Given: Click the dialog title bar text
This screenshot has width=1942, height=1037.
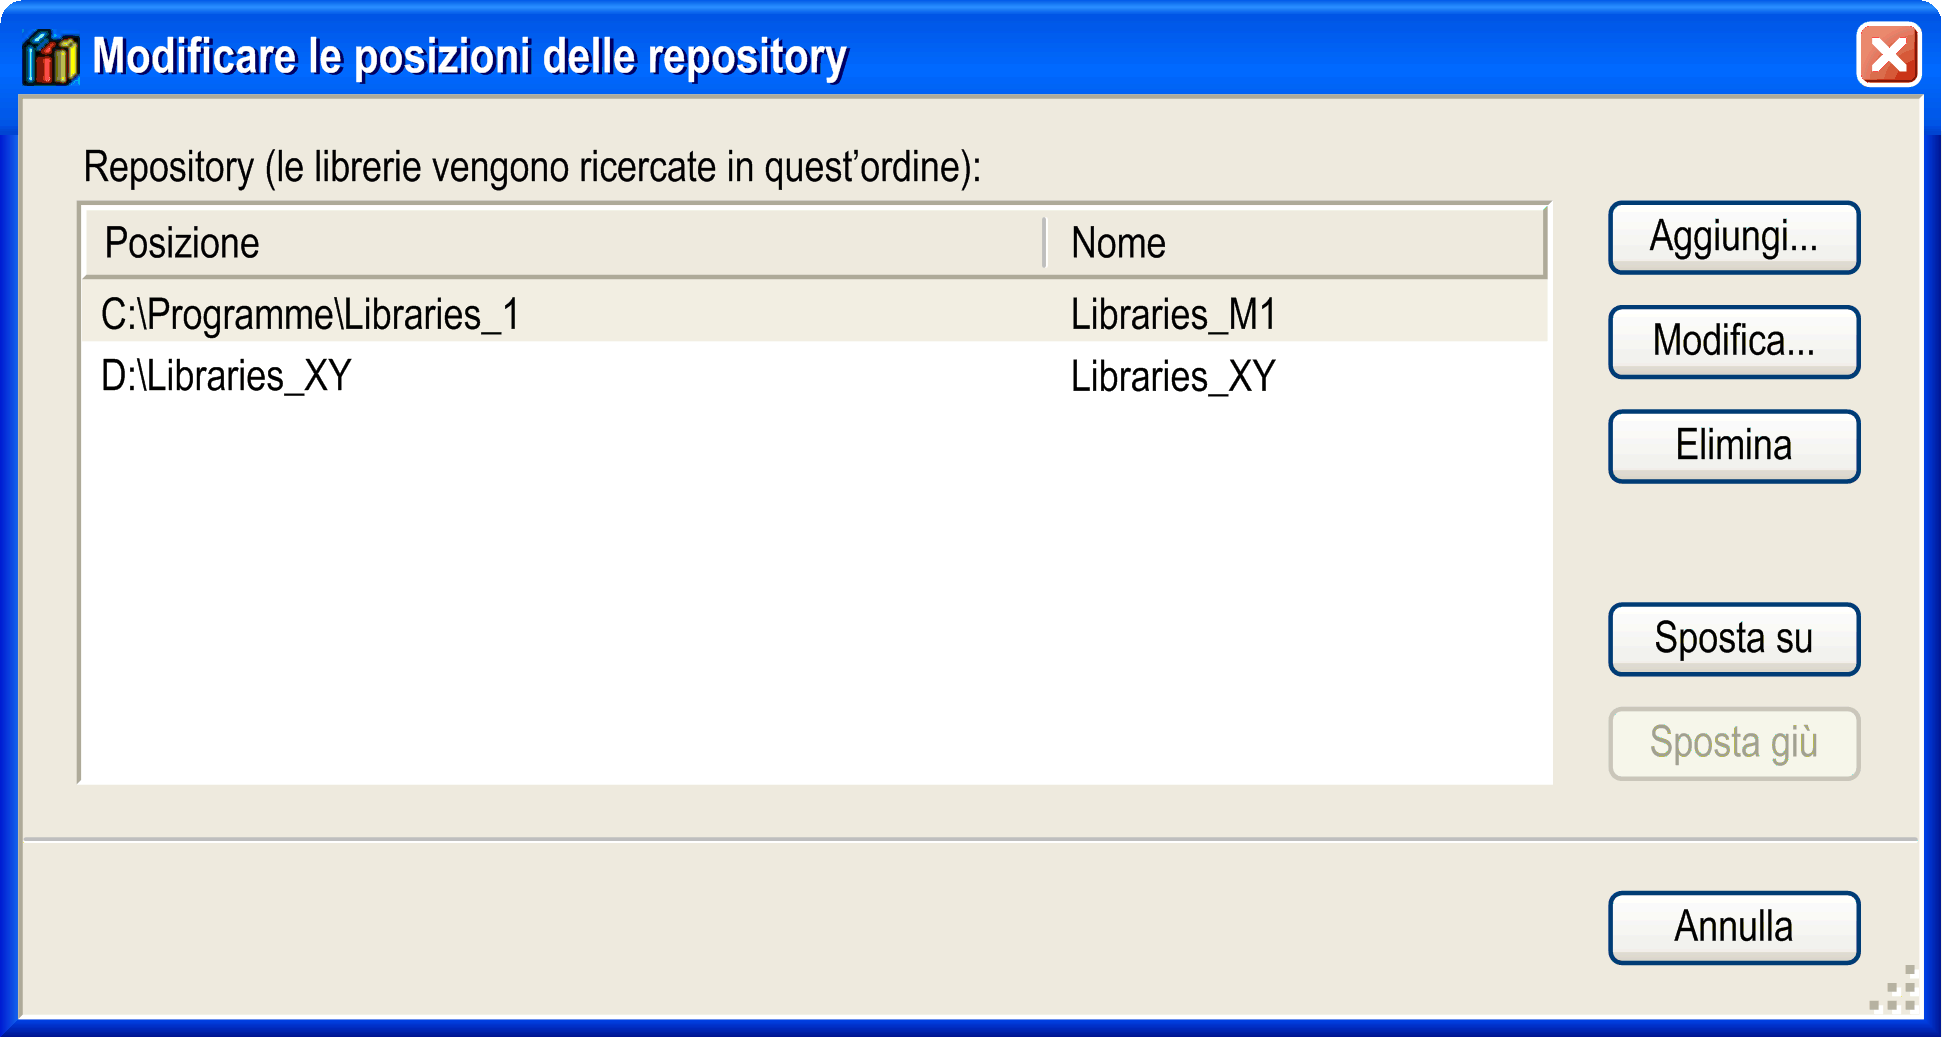Looking at the screenshot, I should pyautogui.click(x=470, y=56).
